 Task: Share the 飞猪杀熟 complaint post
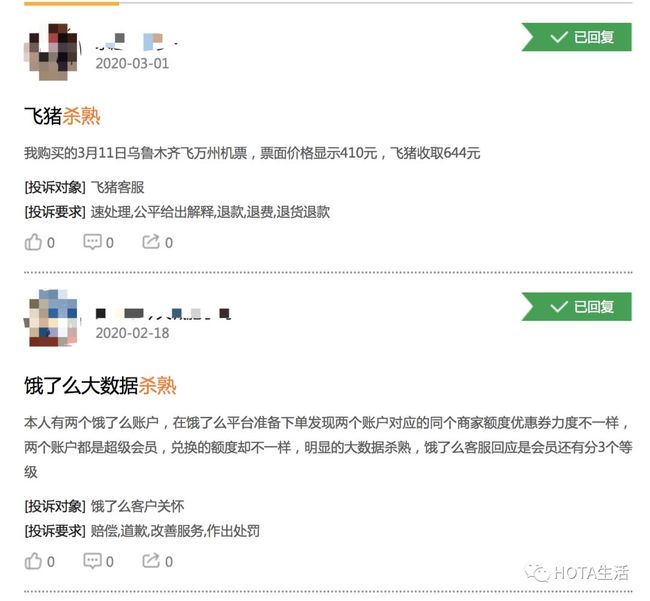(158, 242)
